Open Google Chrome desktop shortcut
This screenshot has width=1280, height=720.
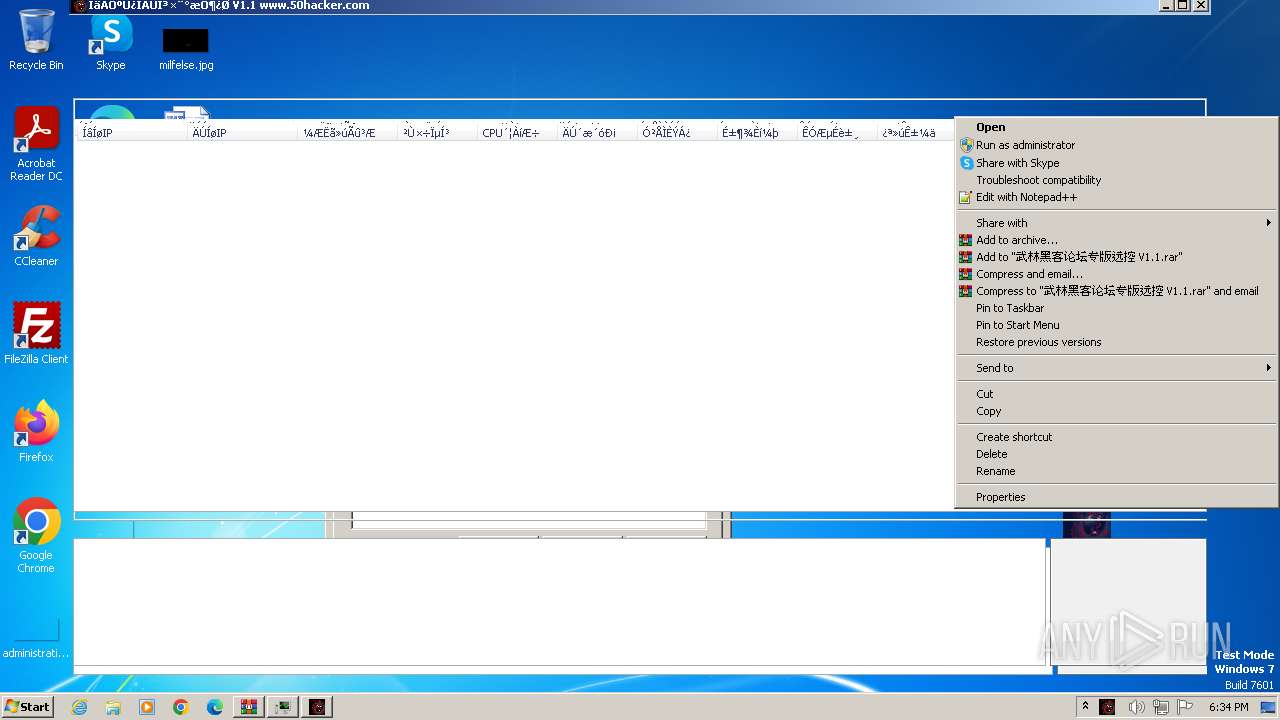36,536
